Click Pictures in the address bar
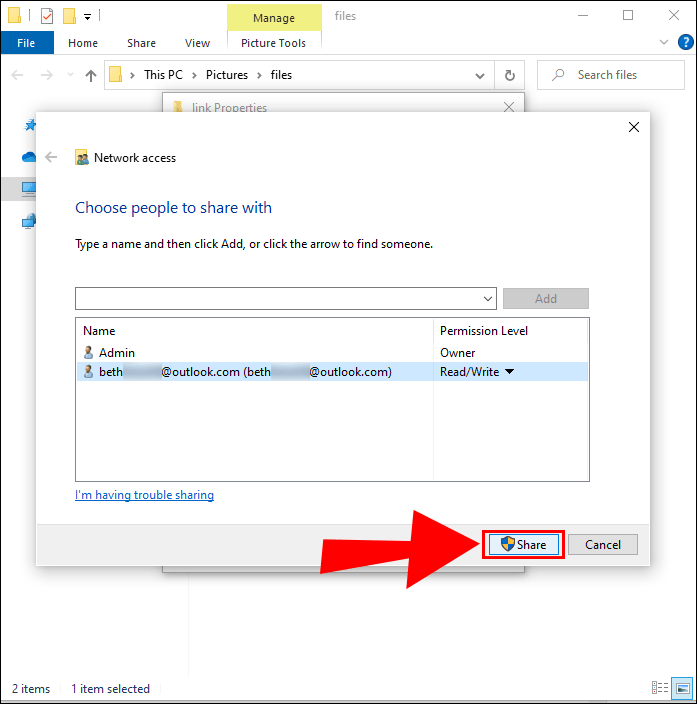 (x=227, y=75)
